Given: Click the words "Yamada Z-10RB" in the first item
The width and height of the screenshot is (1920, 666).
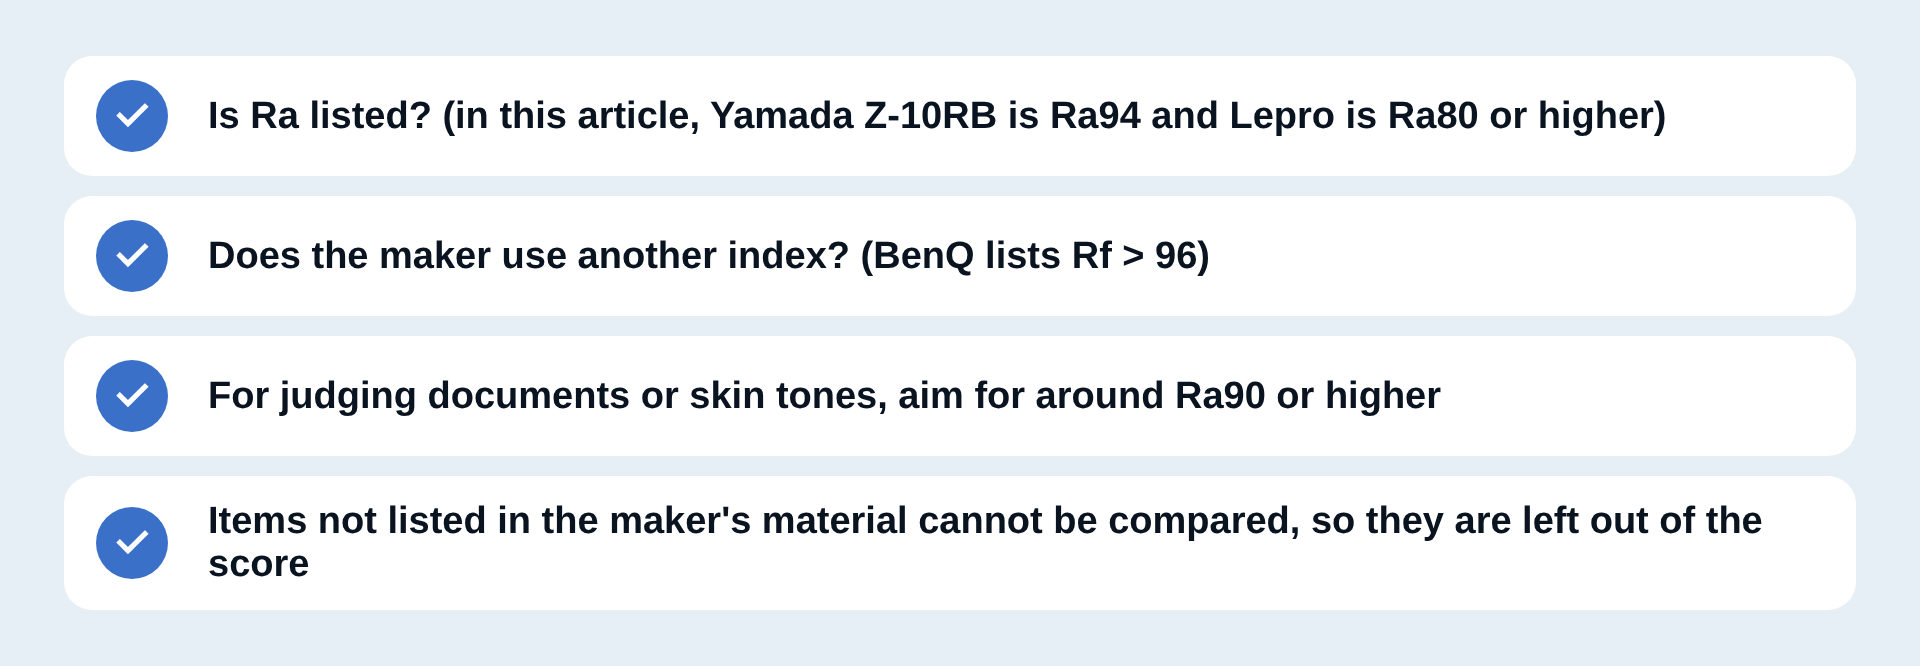Looking at the screenshot, I should [x=853, y=116].
